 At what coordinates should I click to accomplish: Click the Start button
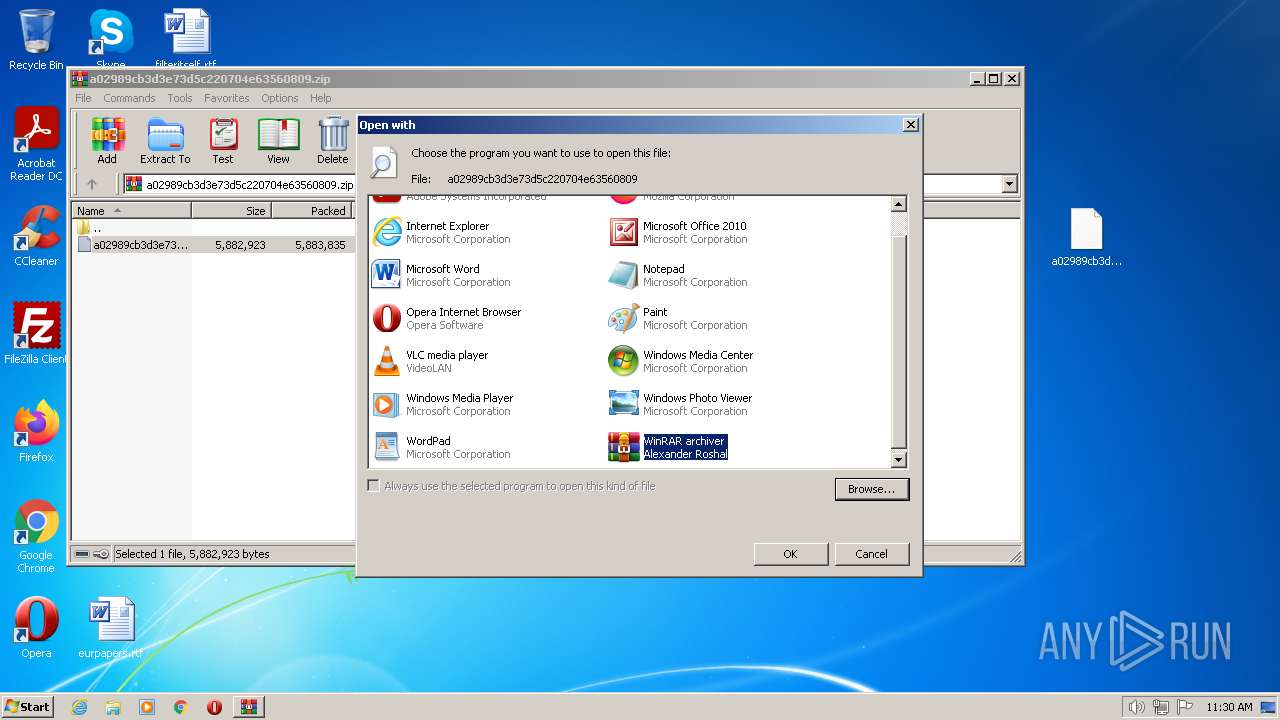click(28, 707)
